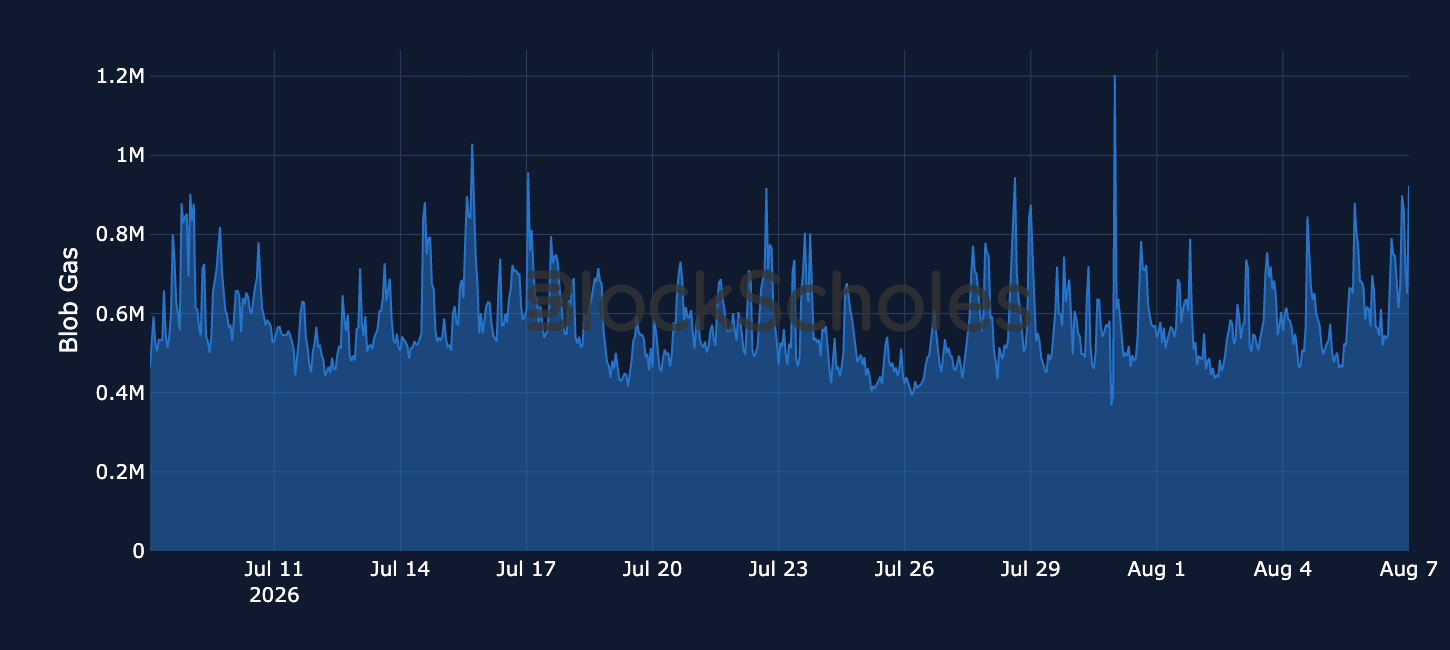1450x650 pixels.
Task: Select the 1M y-axis tick label
Action: (x=130, y=156)
